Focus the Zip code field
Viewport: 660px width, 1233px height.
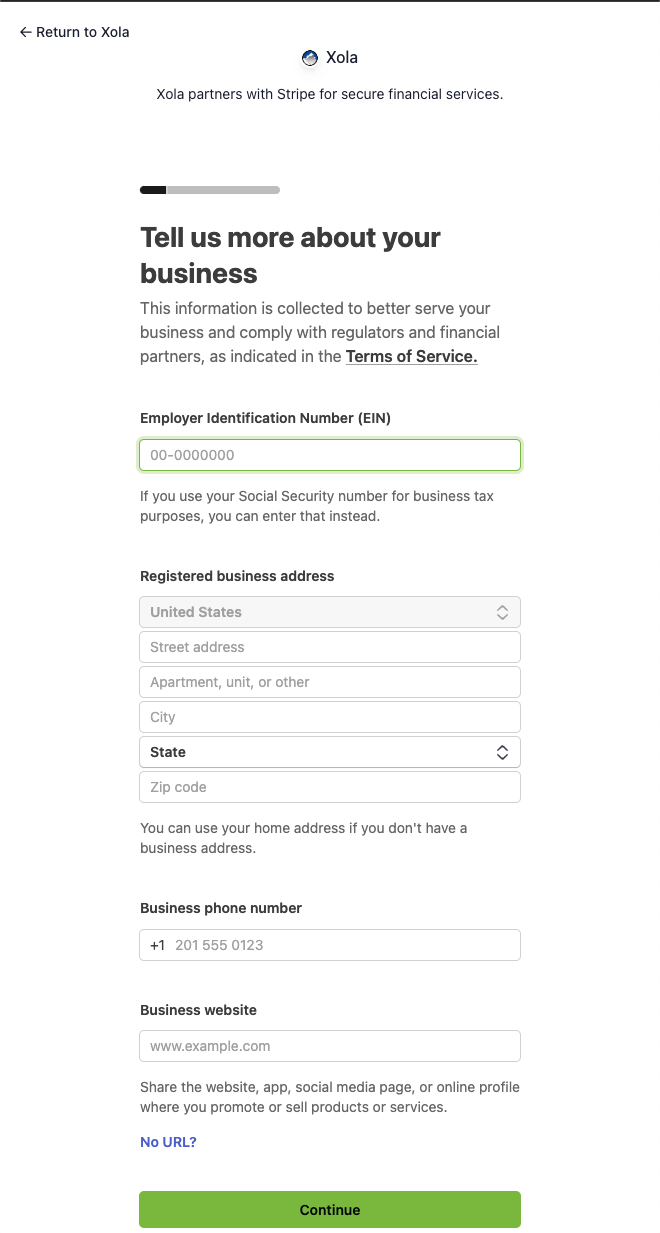coord(330,787)
